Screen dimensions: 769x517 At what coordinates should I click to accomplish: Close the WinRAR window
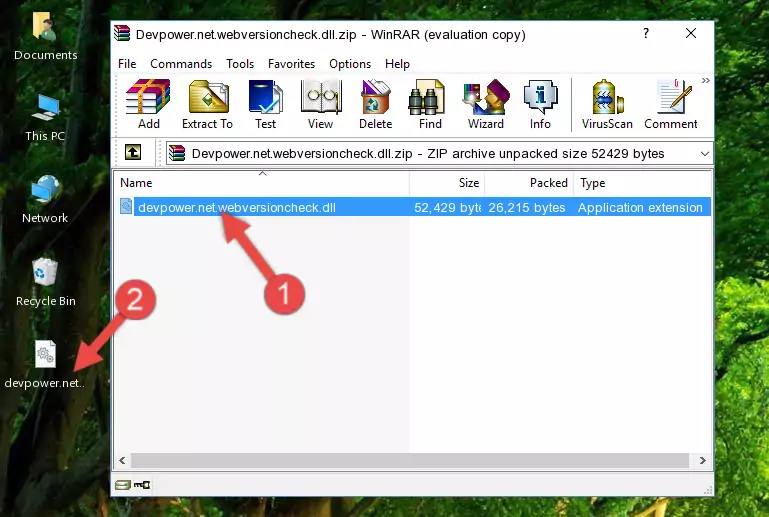691,33
